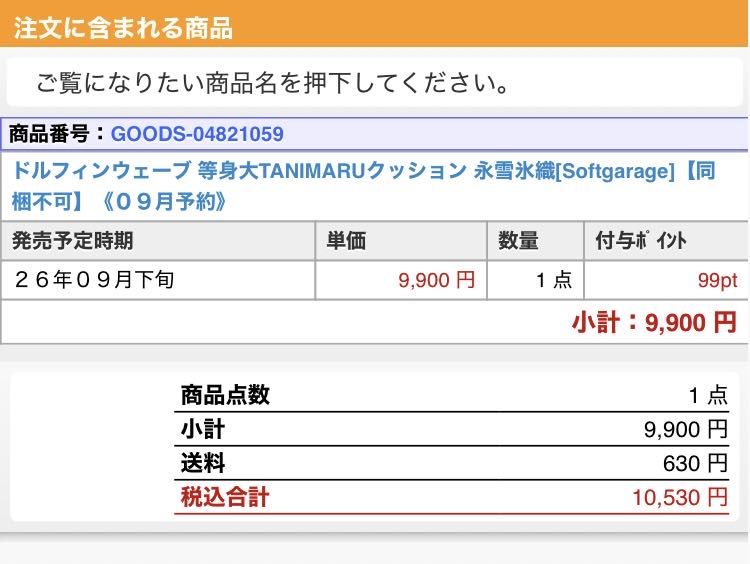The height and width of the screenshot is (564, 750).
Task: Click the 発売予定時期 column header
Action: (x=158, y=241)
